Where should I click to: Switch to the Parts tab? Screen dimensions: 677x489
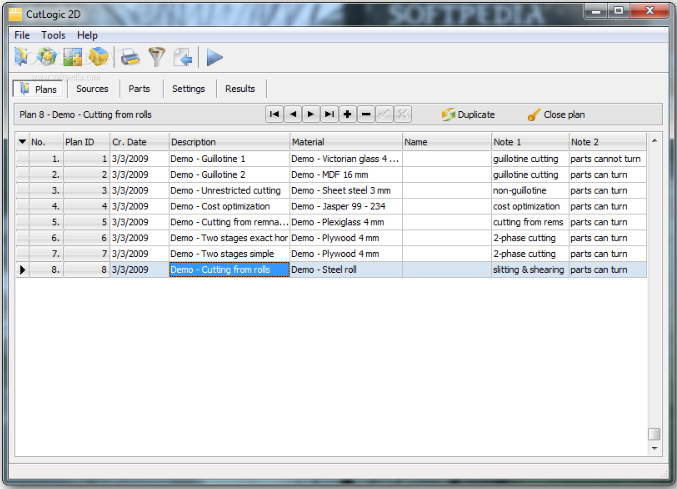[139, 89]
